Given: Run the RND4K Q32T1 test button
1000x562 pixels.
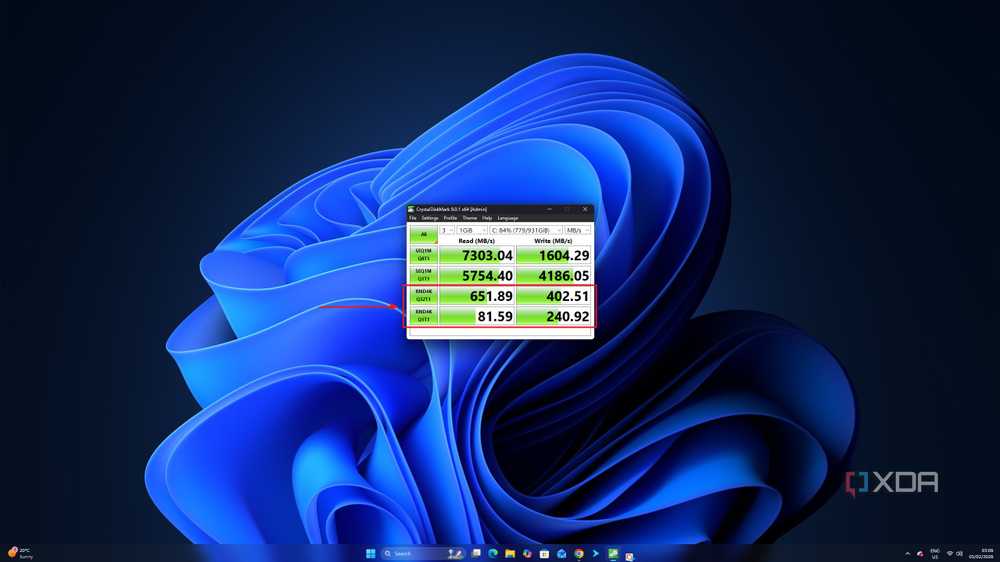Looking at the screenshot, I should point(423,295).
